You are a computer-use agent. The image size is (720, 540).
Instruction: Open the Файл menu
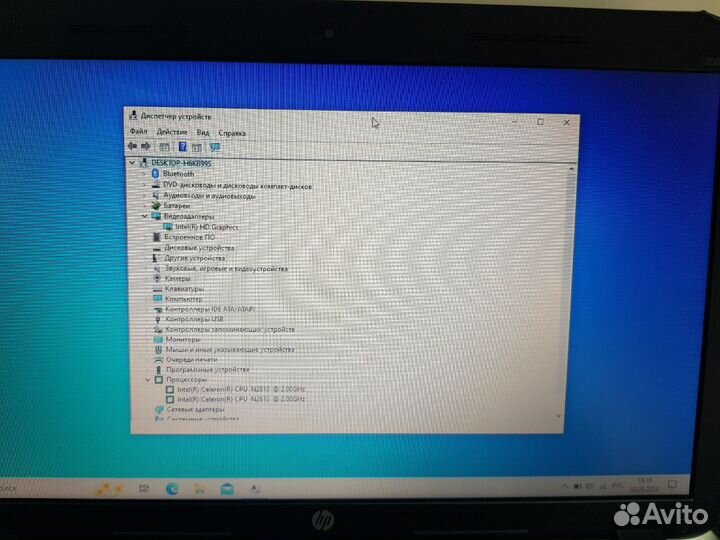[139, 131]
